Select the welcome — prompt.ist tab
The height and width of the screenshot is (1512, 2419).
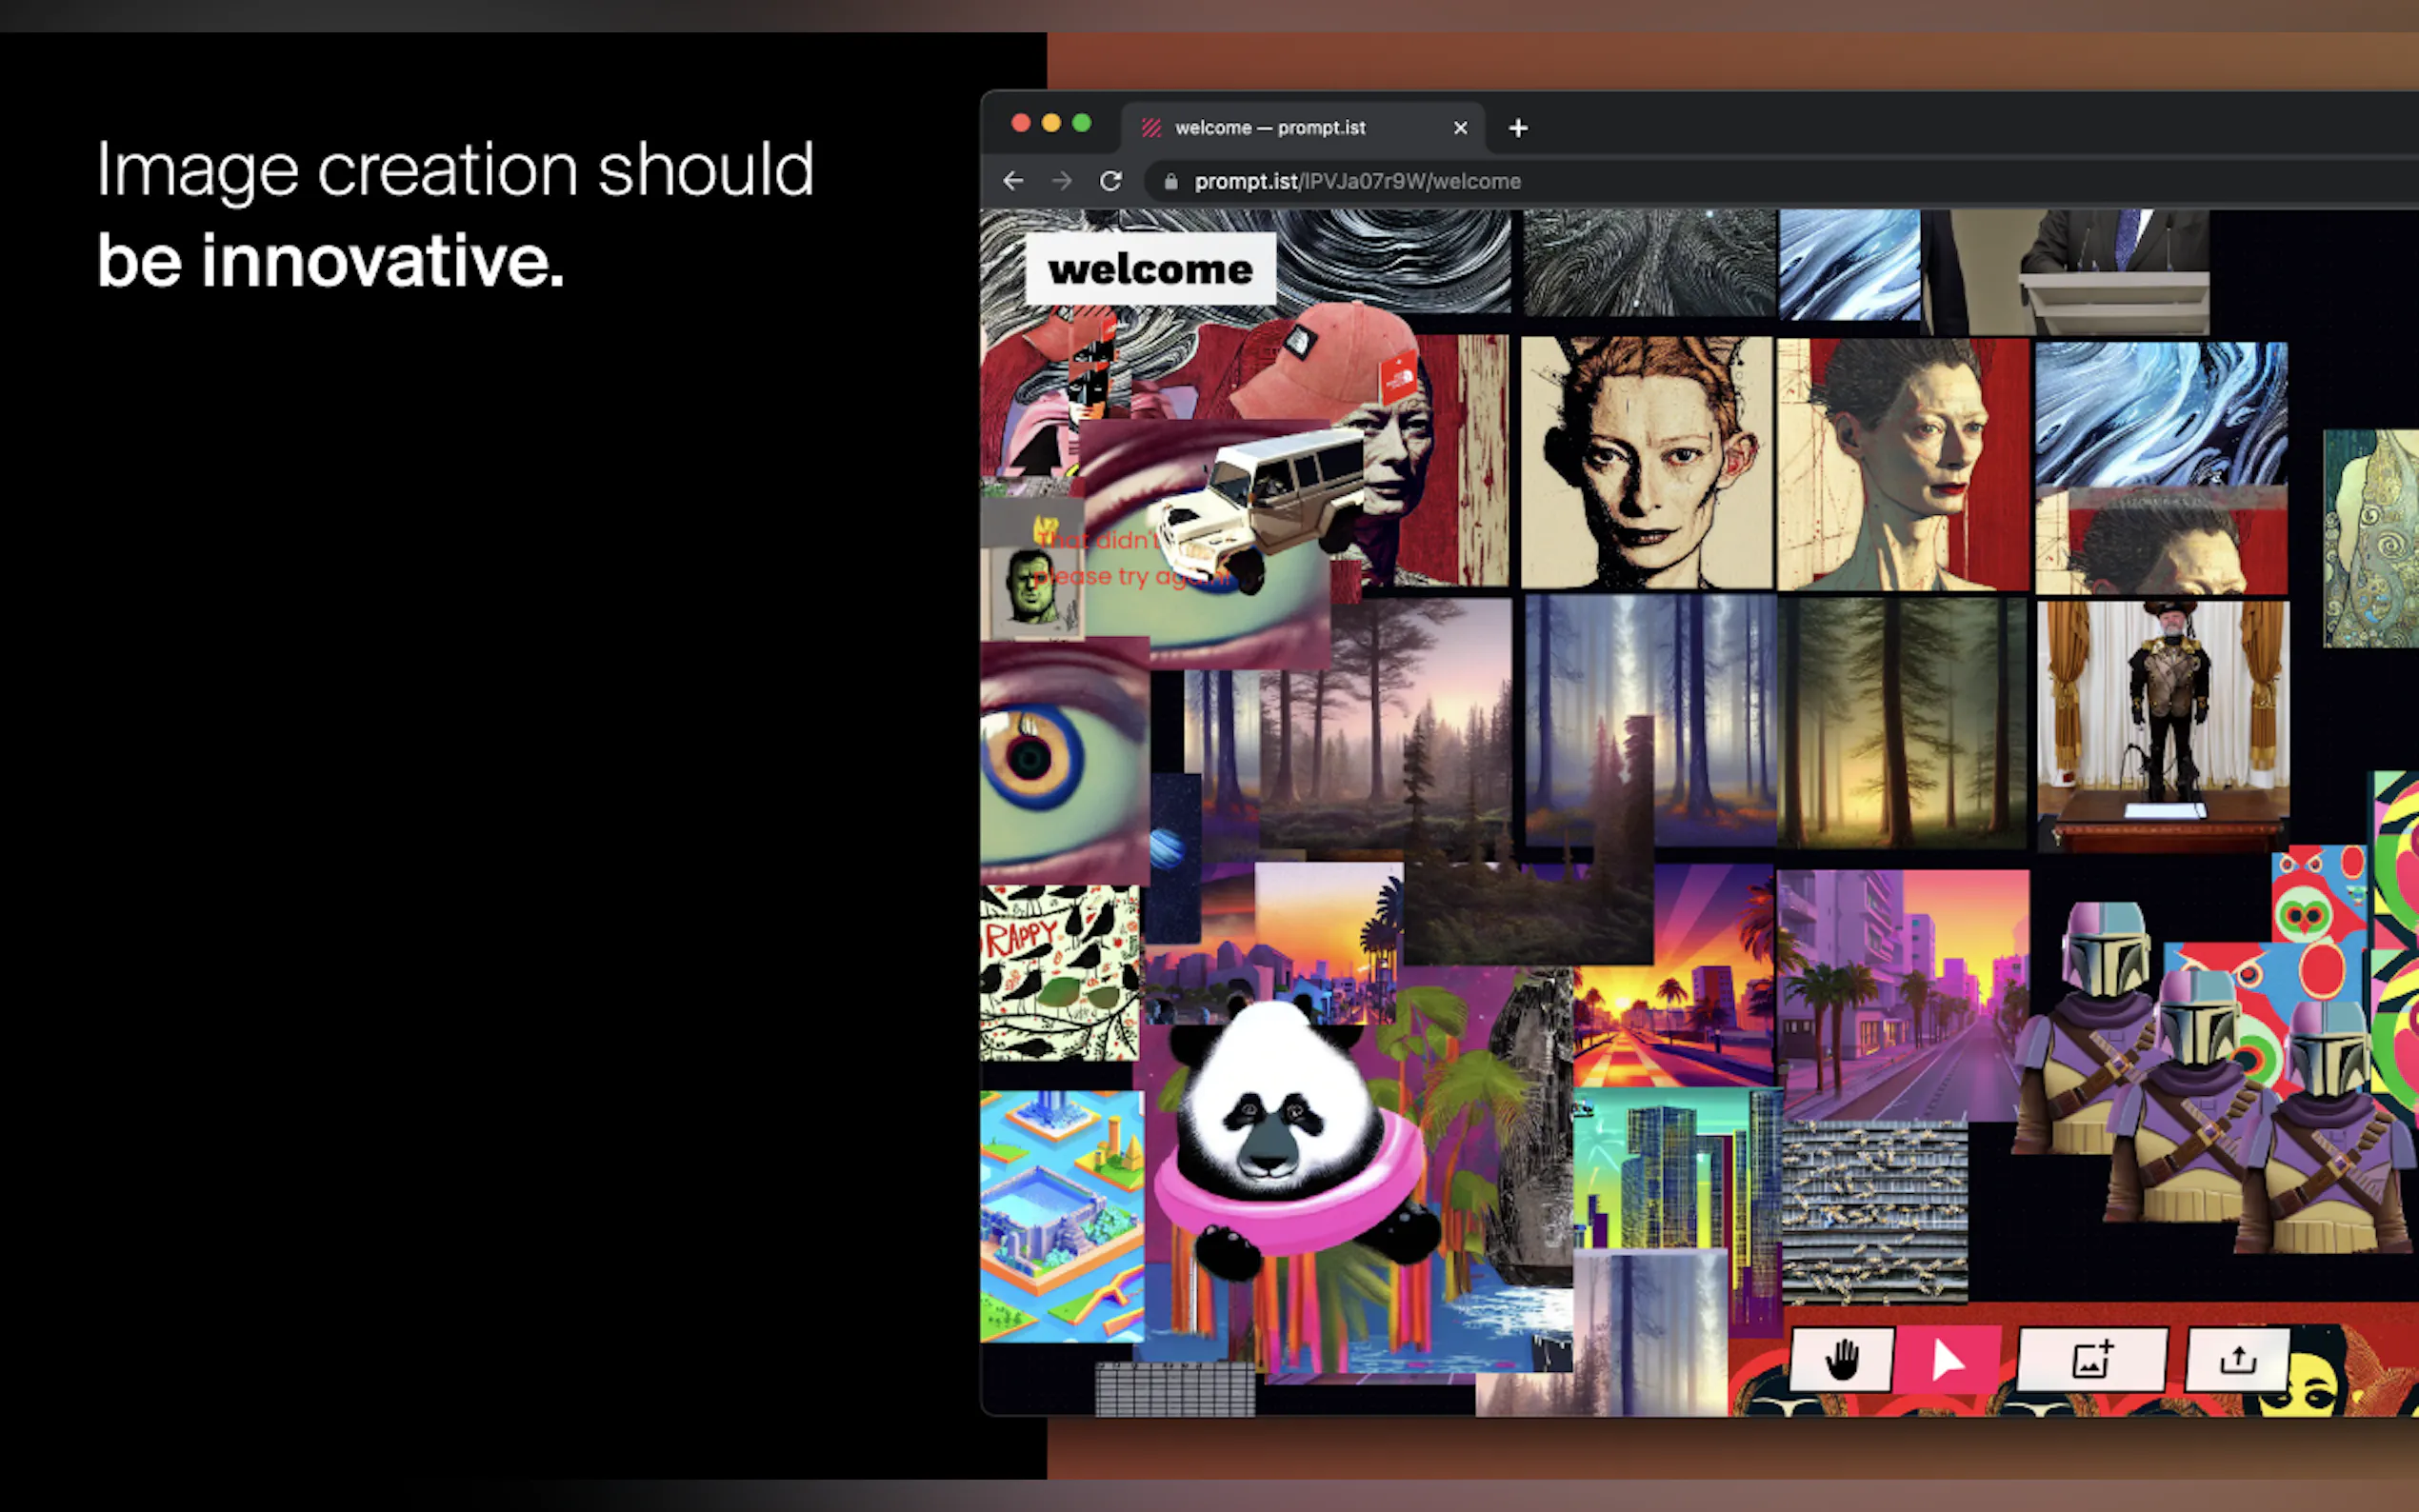click(x=1270, y=128)
